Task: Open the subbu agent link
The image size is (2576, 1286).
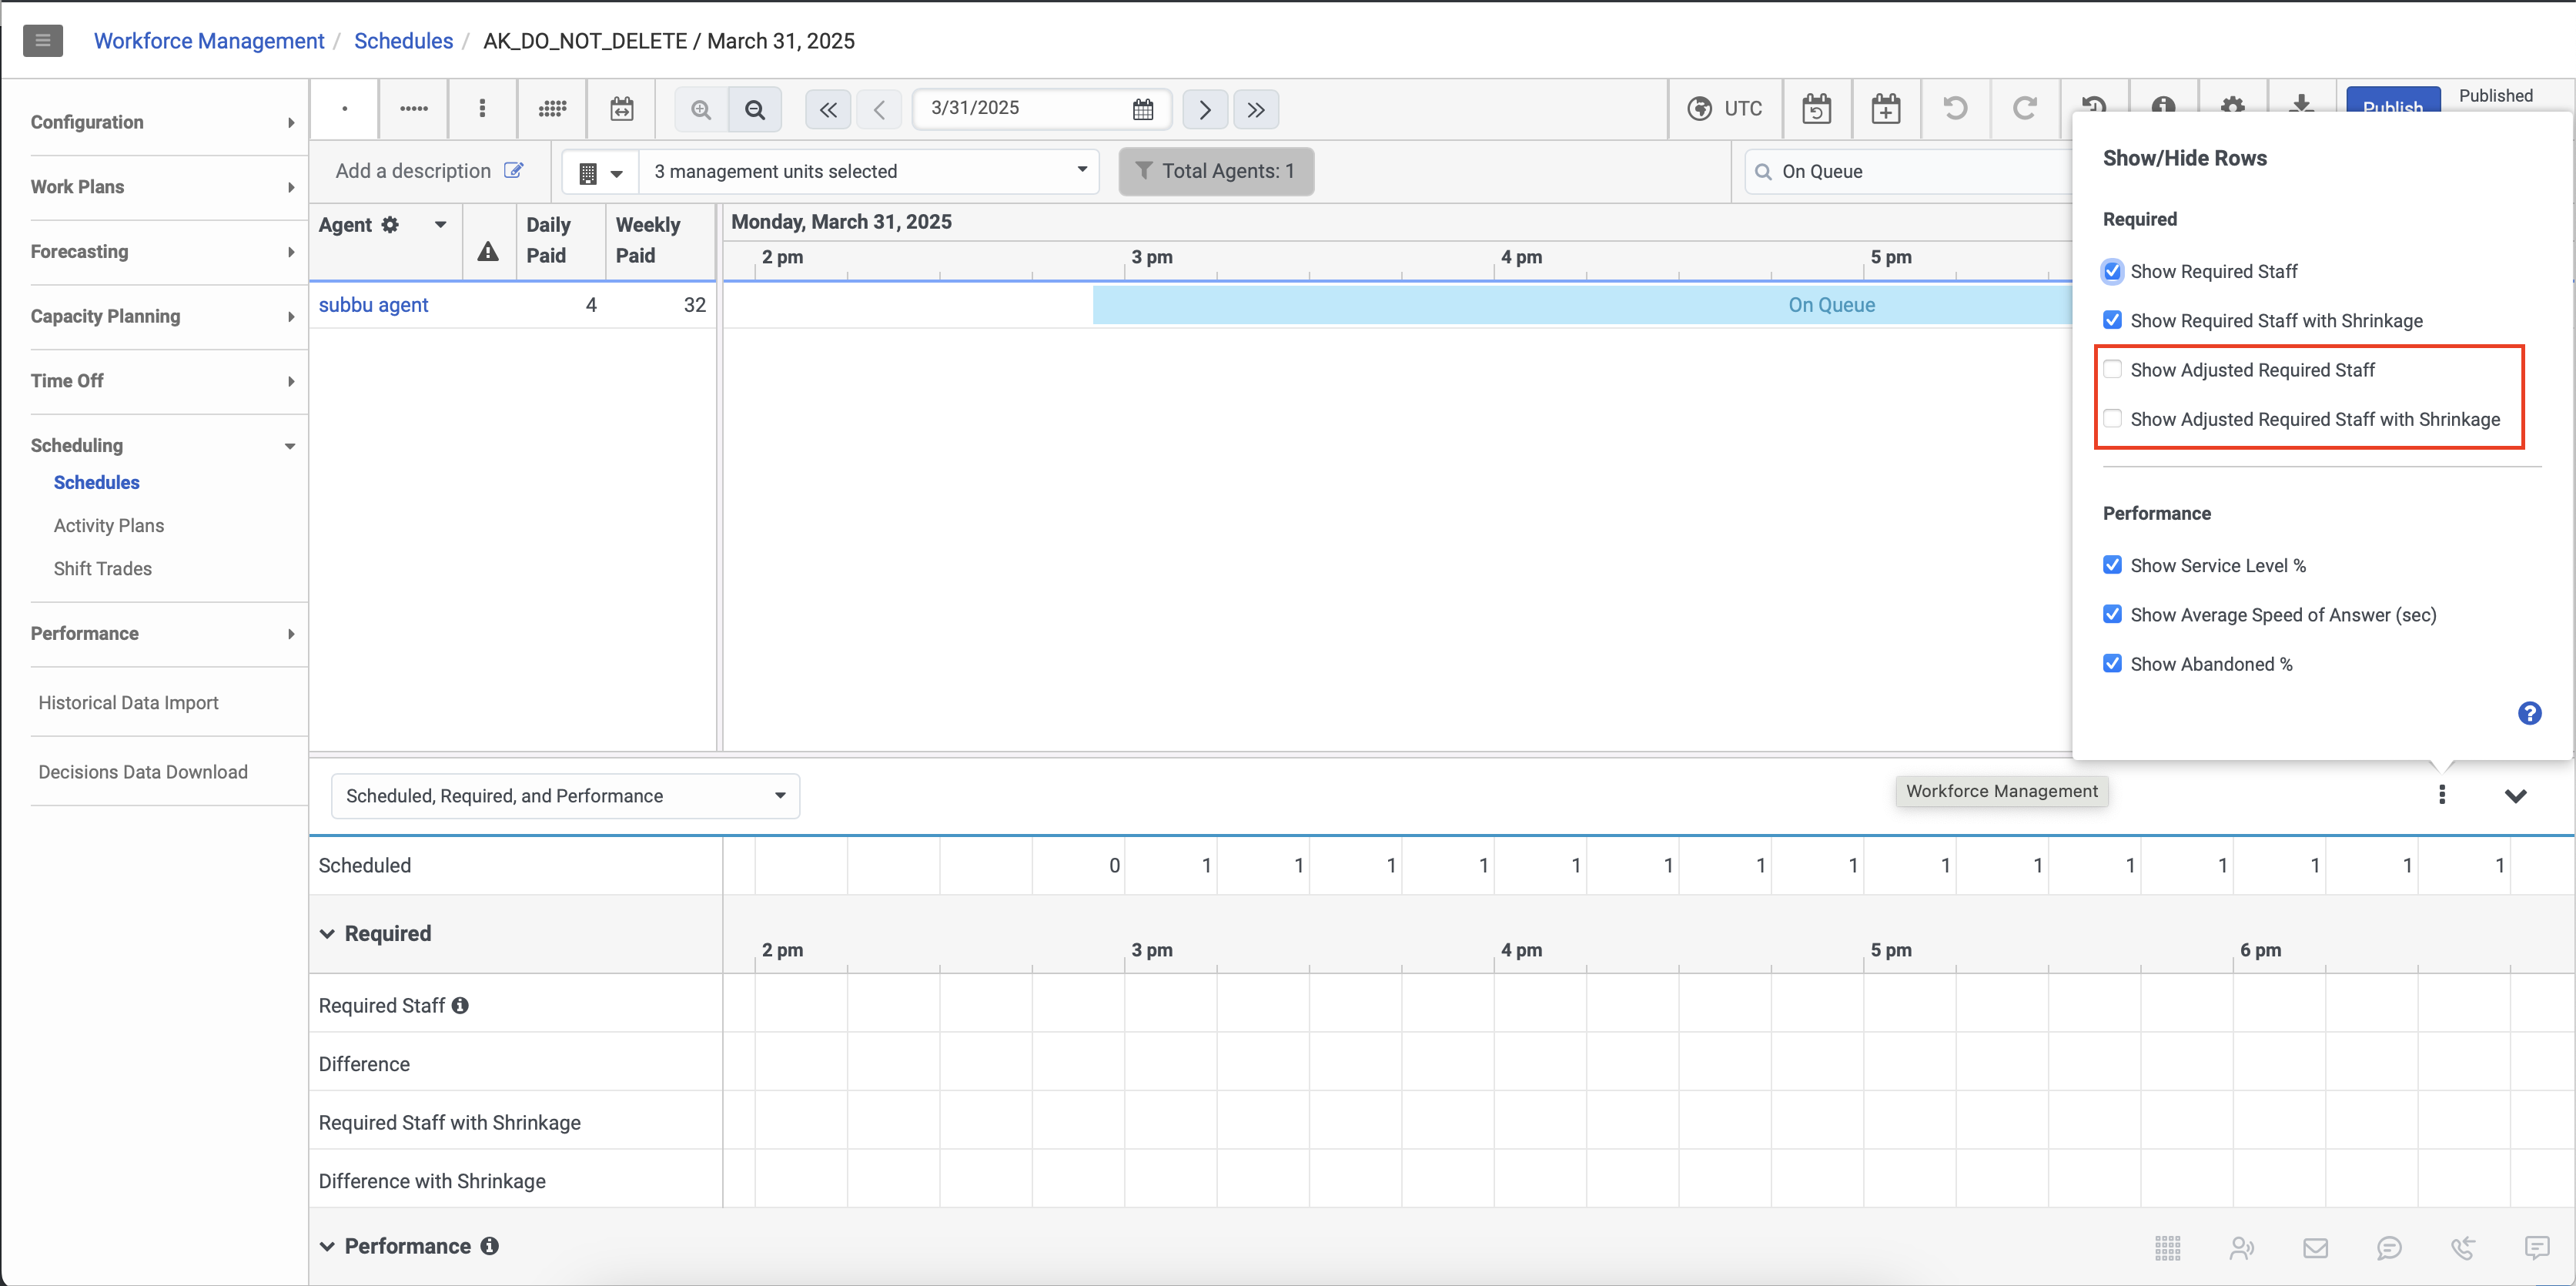Action: click(x=373, y=305)
